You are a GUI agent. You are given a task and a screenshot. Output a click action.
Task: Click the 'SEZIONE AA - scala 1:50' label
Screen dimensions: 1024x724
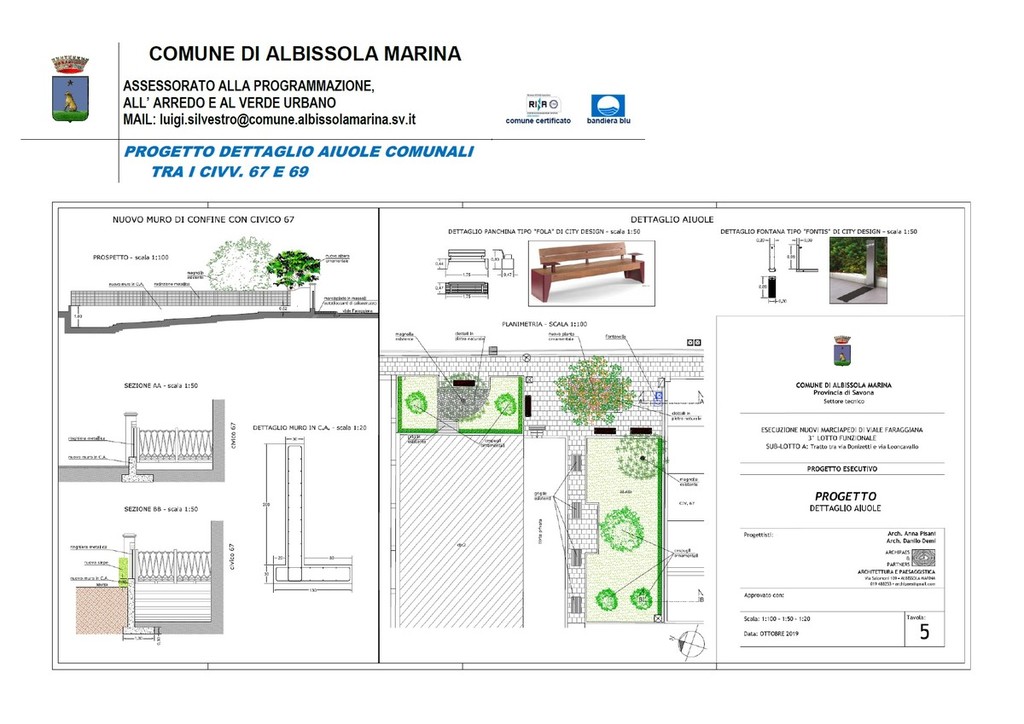tap(160, 385)
